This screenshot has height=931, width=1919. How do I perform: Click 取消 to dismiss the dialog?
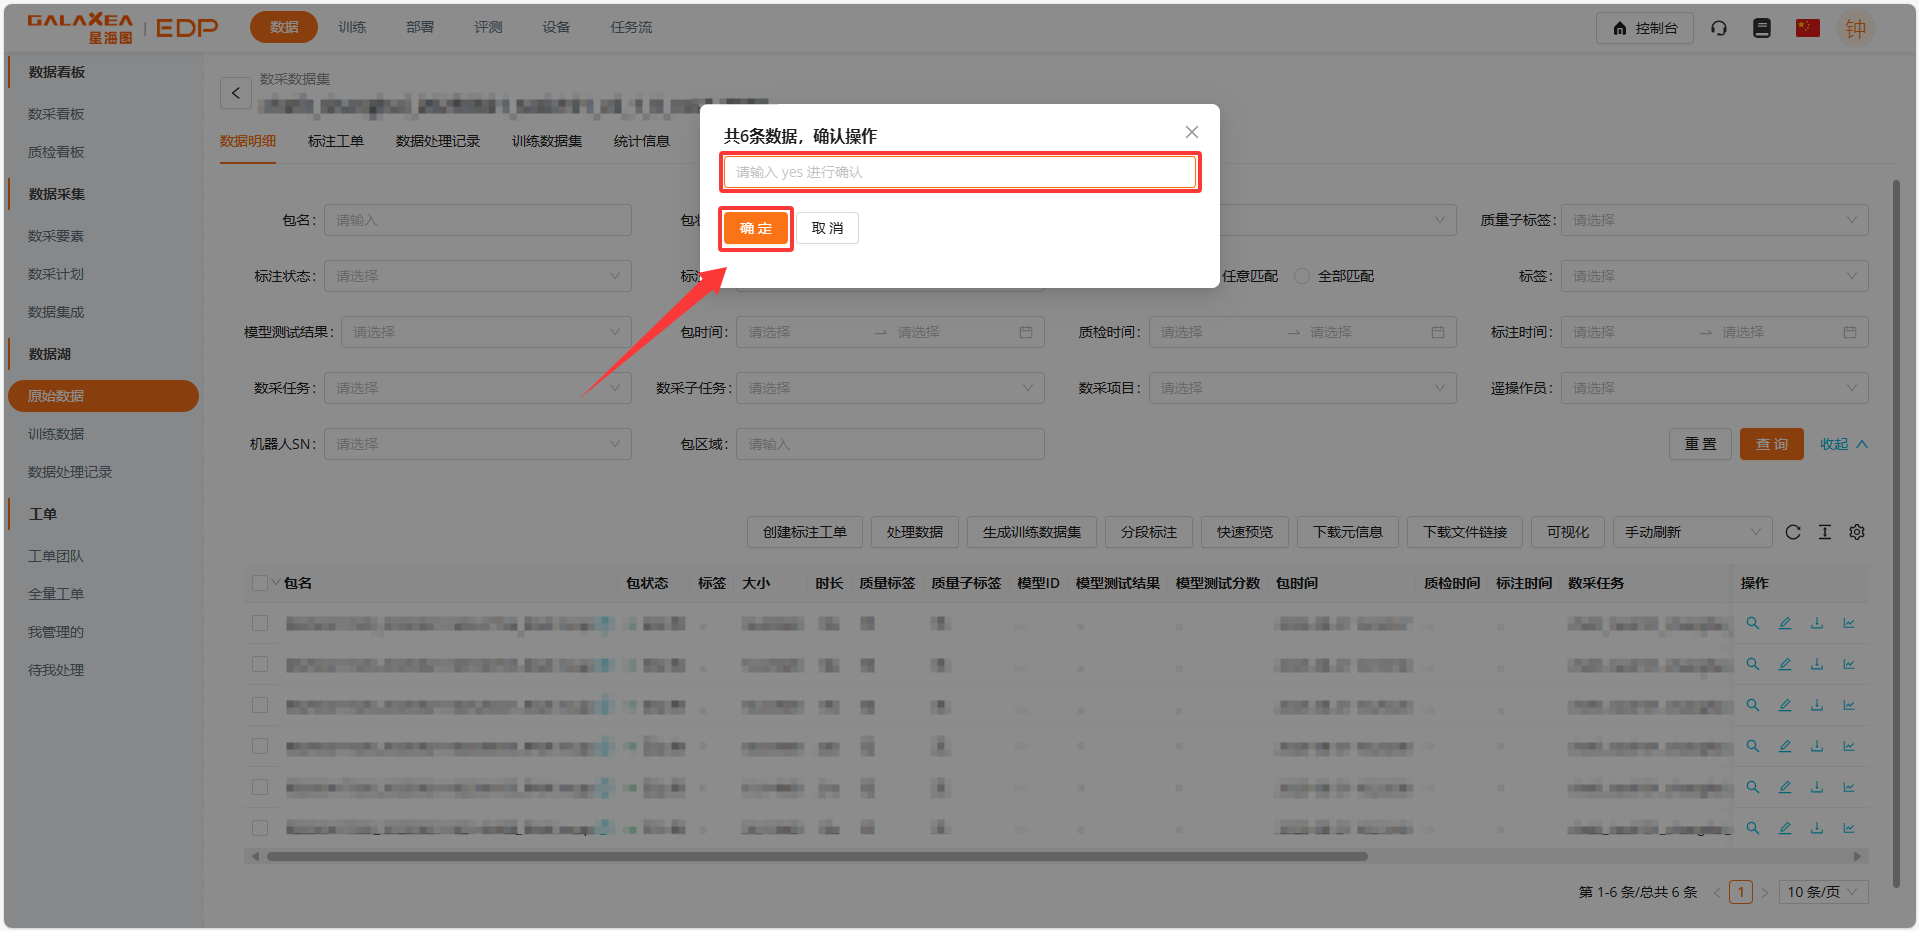tap(827, 228)
